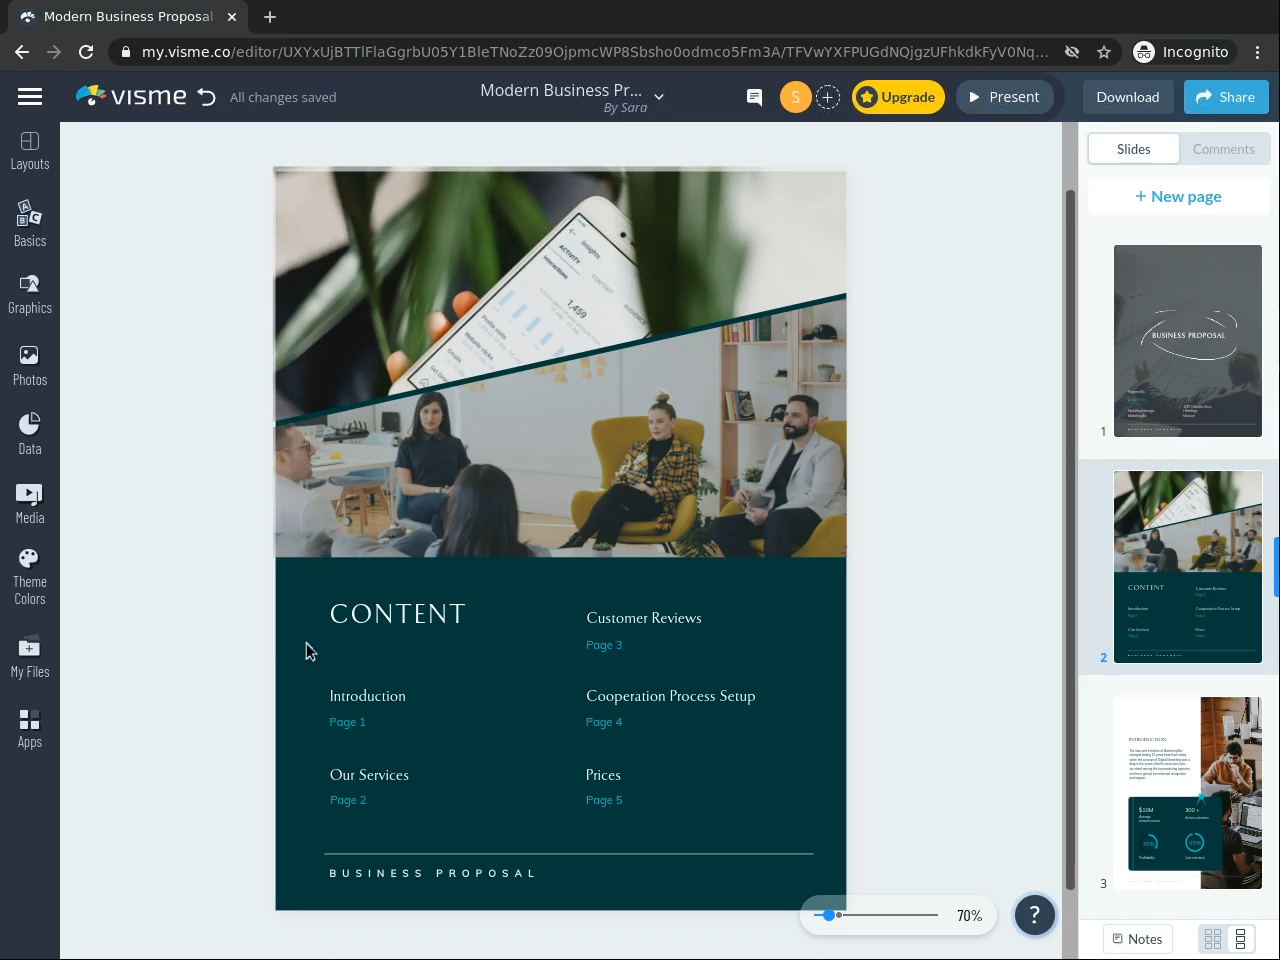Open the hamburger main menu
This screenshot has width=1280, height=960.
pyautogui.click(x=30, y=97)
